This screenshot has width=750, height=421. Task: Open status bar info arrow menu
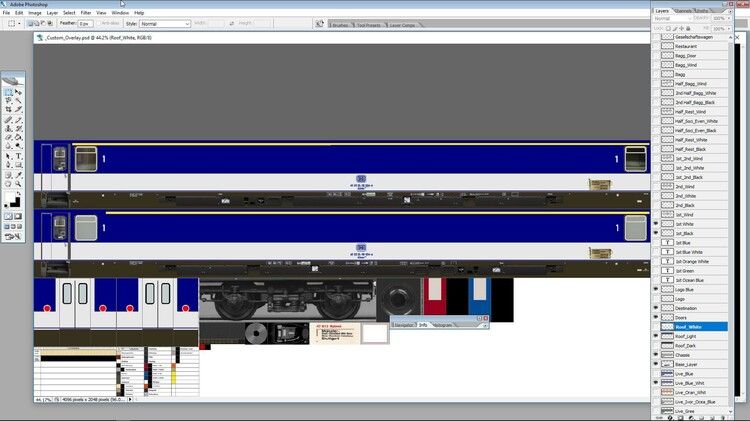click(130, 399)
